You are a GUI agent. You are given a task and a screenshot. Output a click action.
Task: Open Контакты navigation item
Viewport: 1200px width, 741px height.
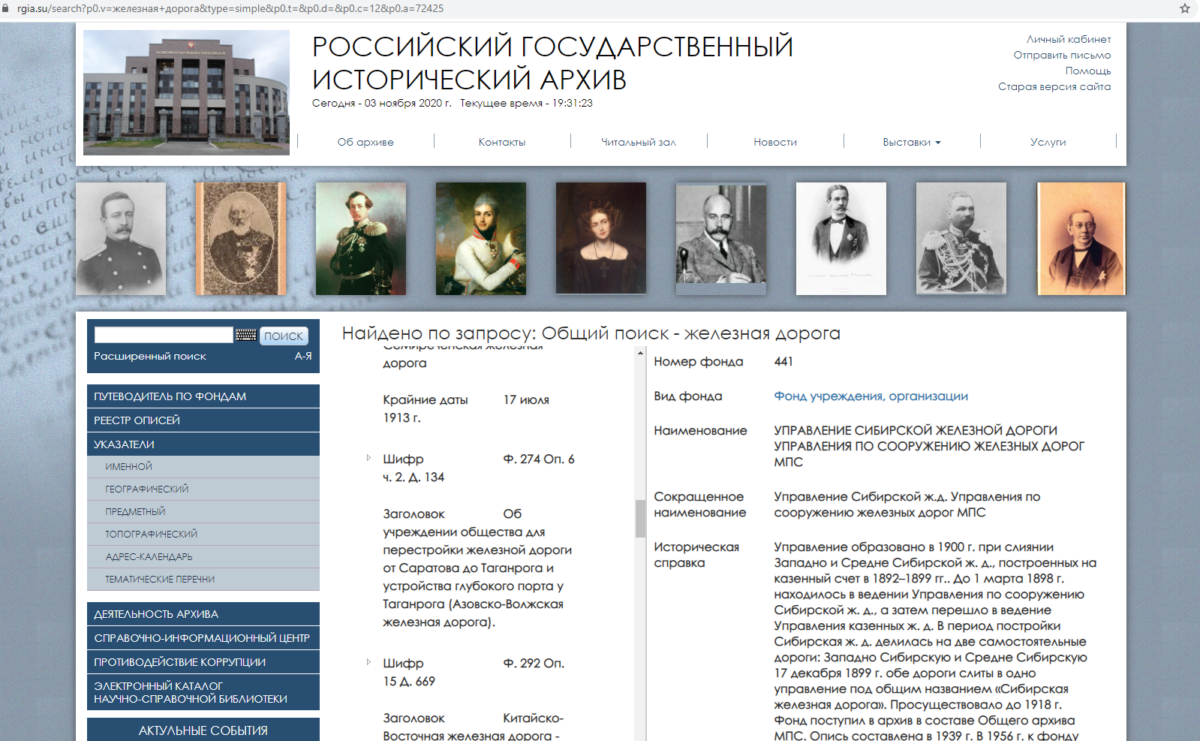(x=502, y=142)
